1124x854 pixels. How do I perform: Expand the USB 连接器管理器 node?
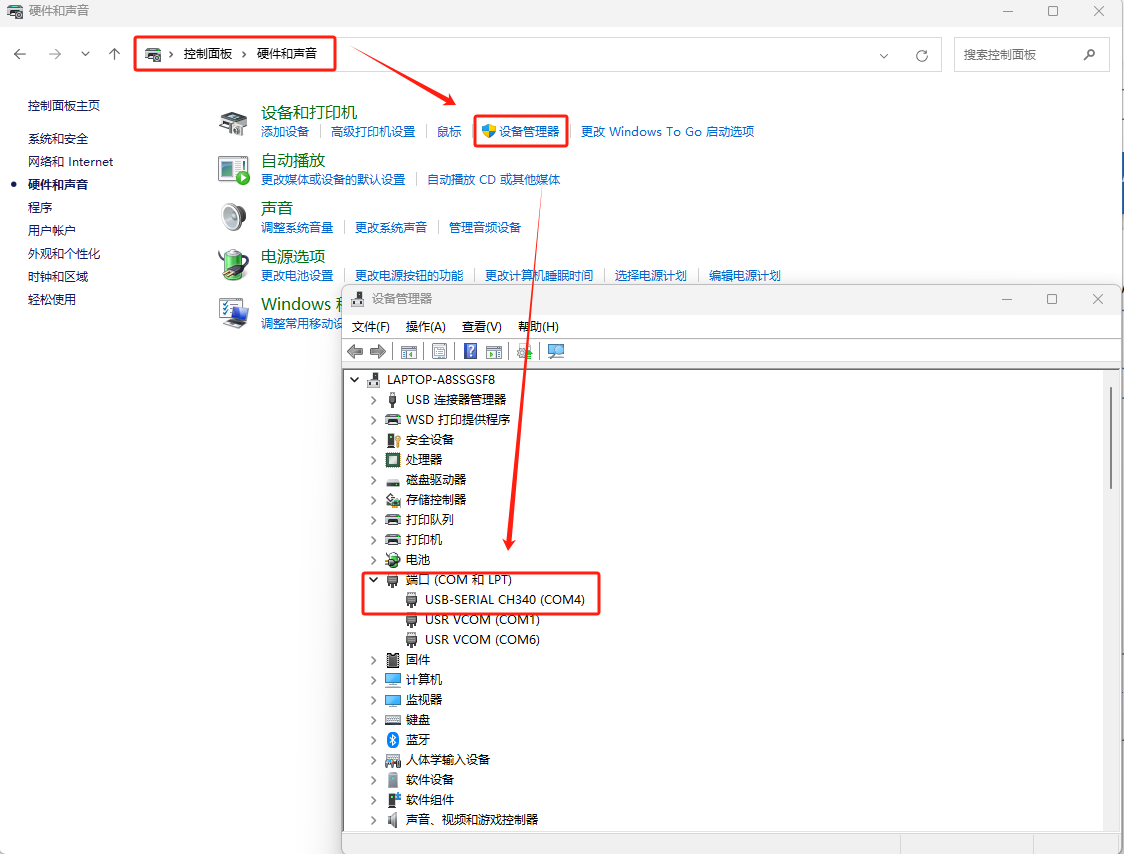[x=373, y=400]
